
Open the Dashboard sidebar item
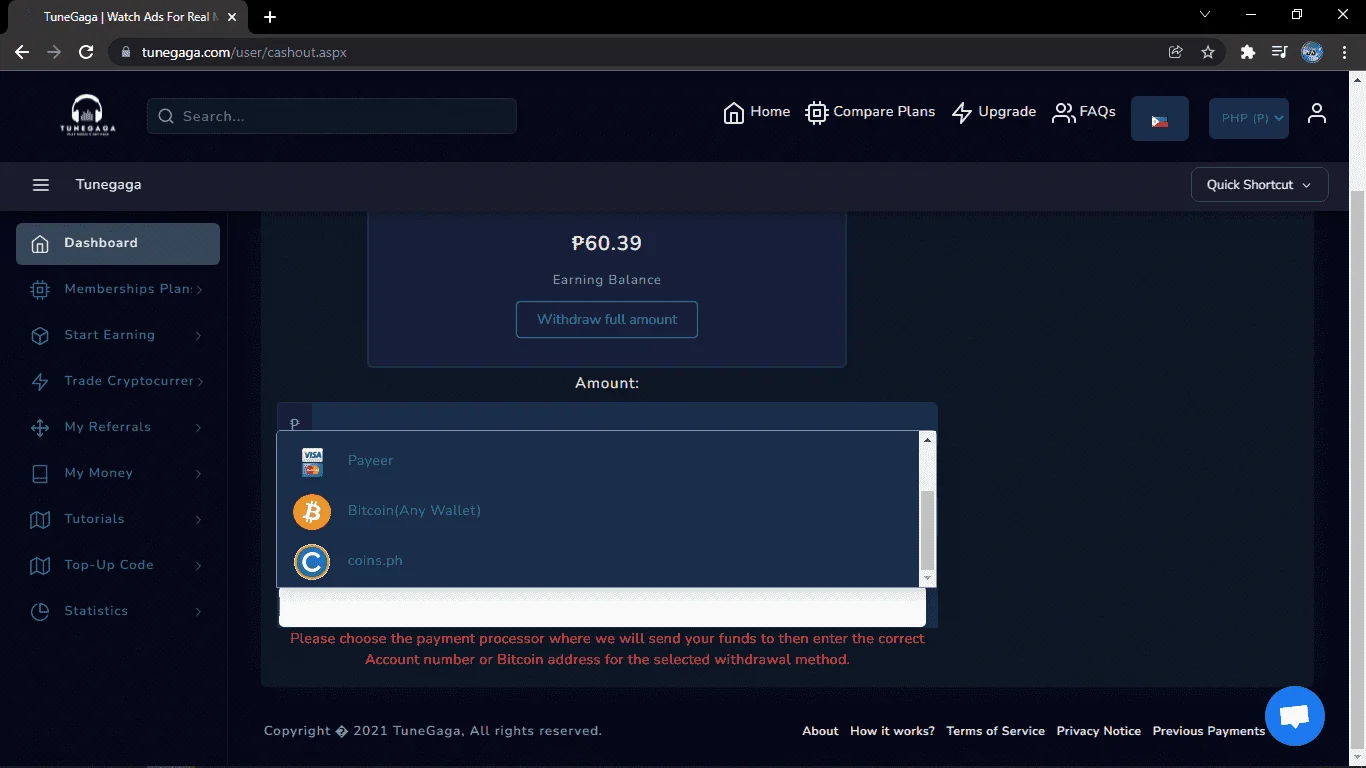(118, 244)
